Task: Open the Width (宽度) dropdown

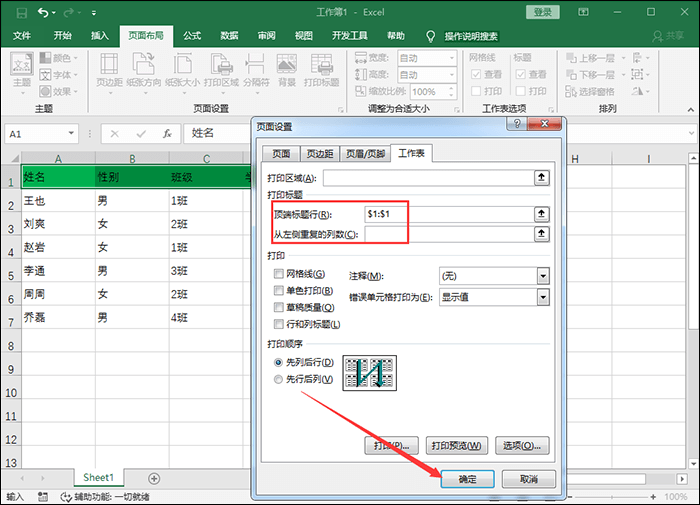Action: 452,58
